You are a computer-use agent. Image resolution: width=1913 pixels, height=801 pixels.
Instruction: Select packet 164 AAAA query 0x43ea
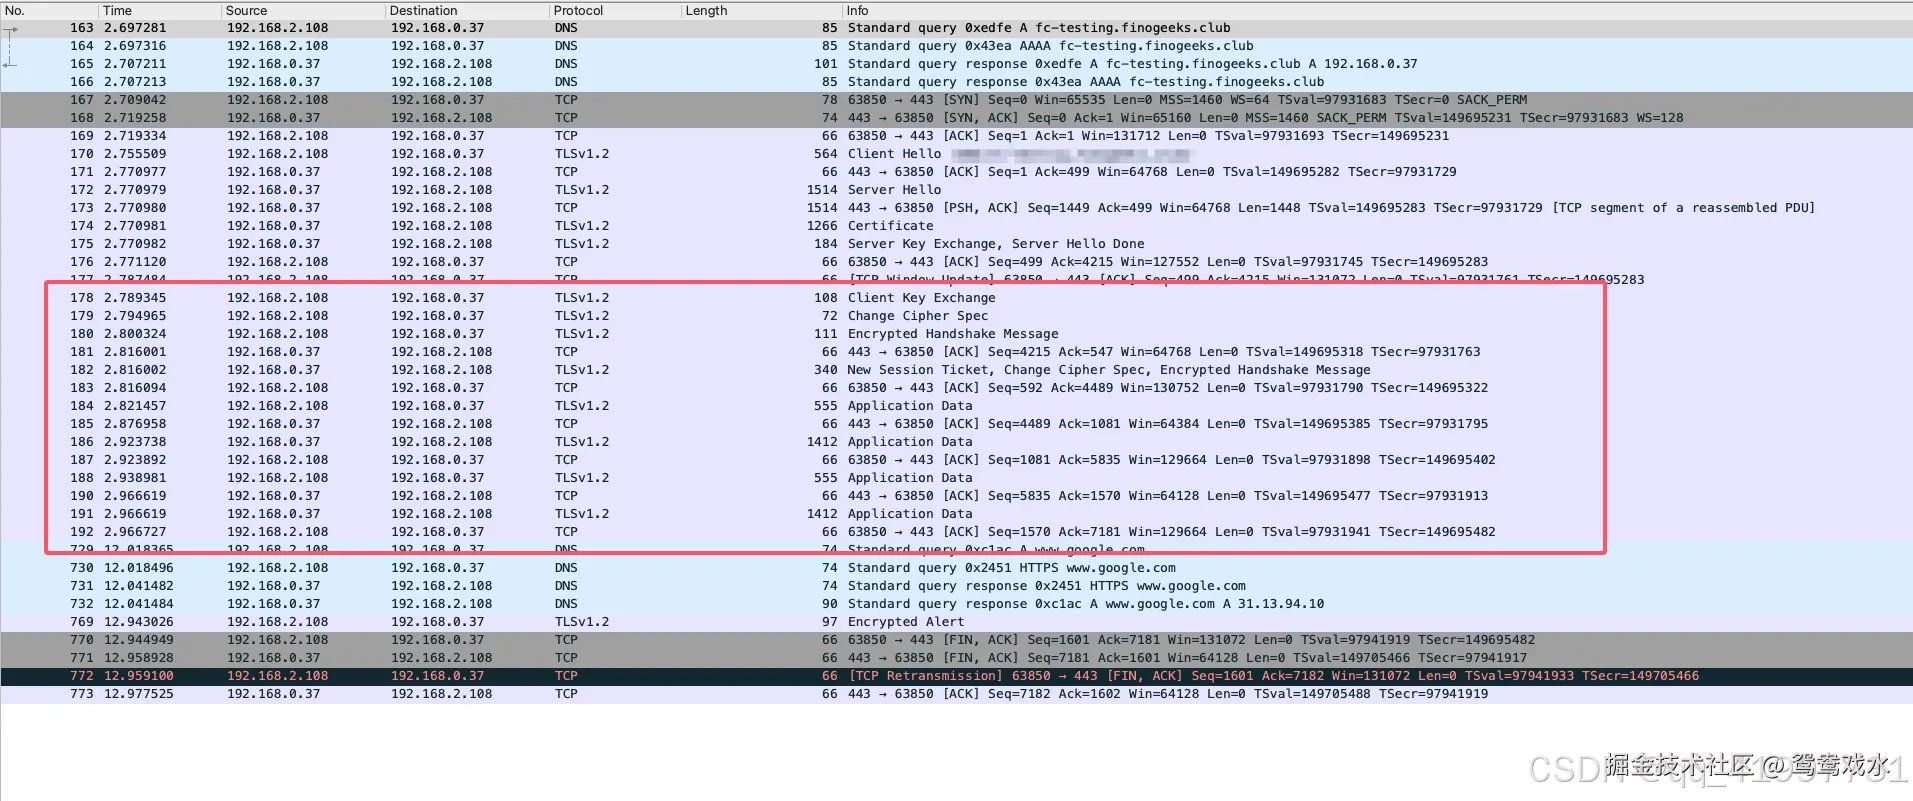pos(956,46)
